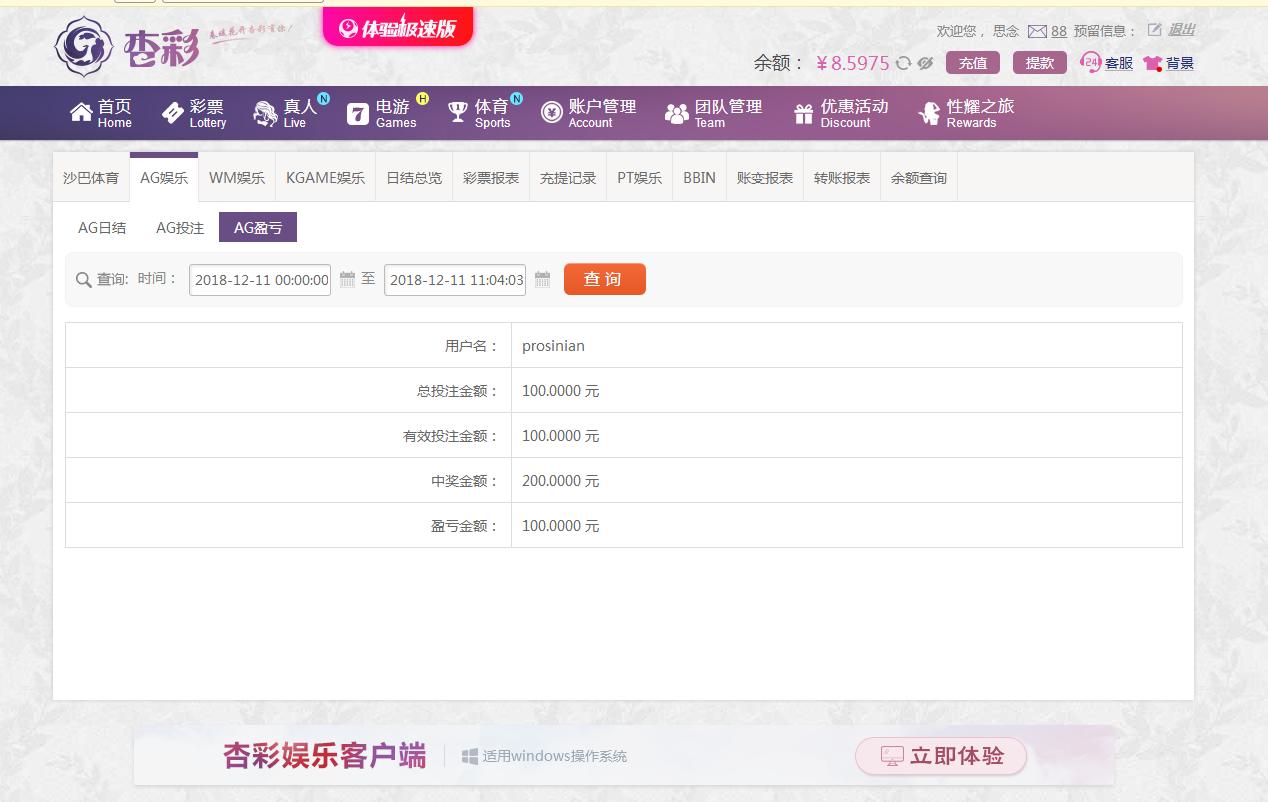Select the AG日结 sub-tab

pyautogui.click(x=102, y=228)
